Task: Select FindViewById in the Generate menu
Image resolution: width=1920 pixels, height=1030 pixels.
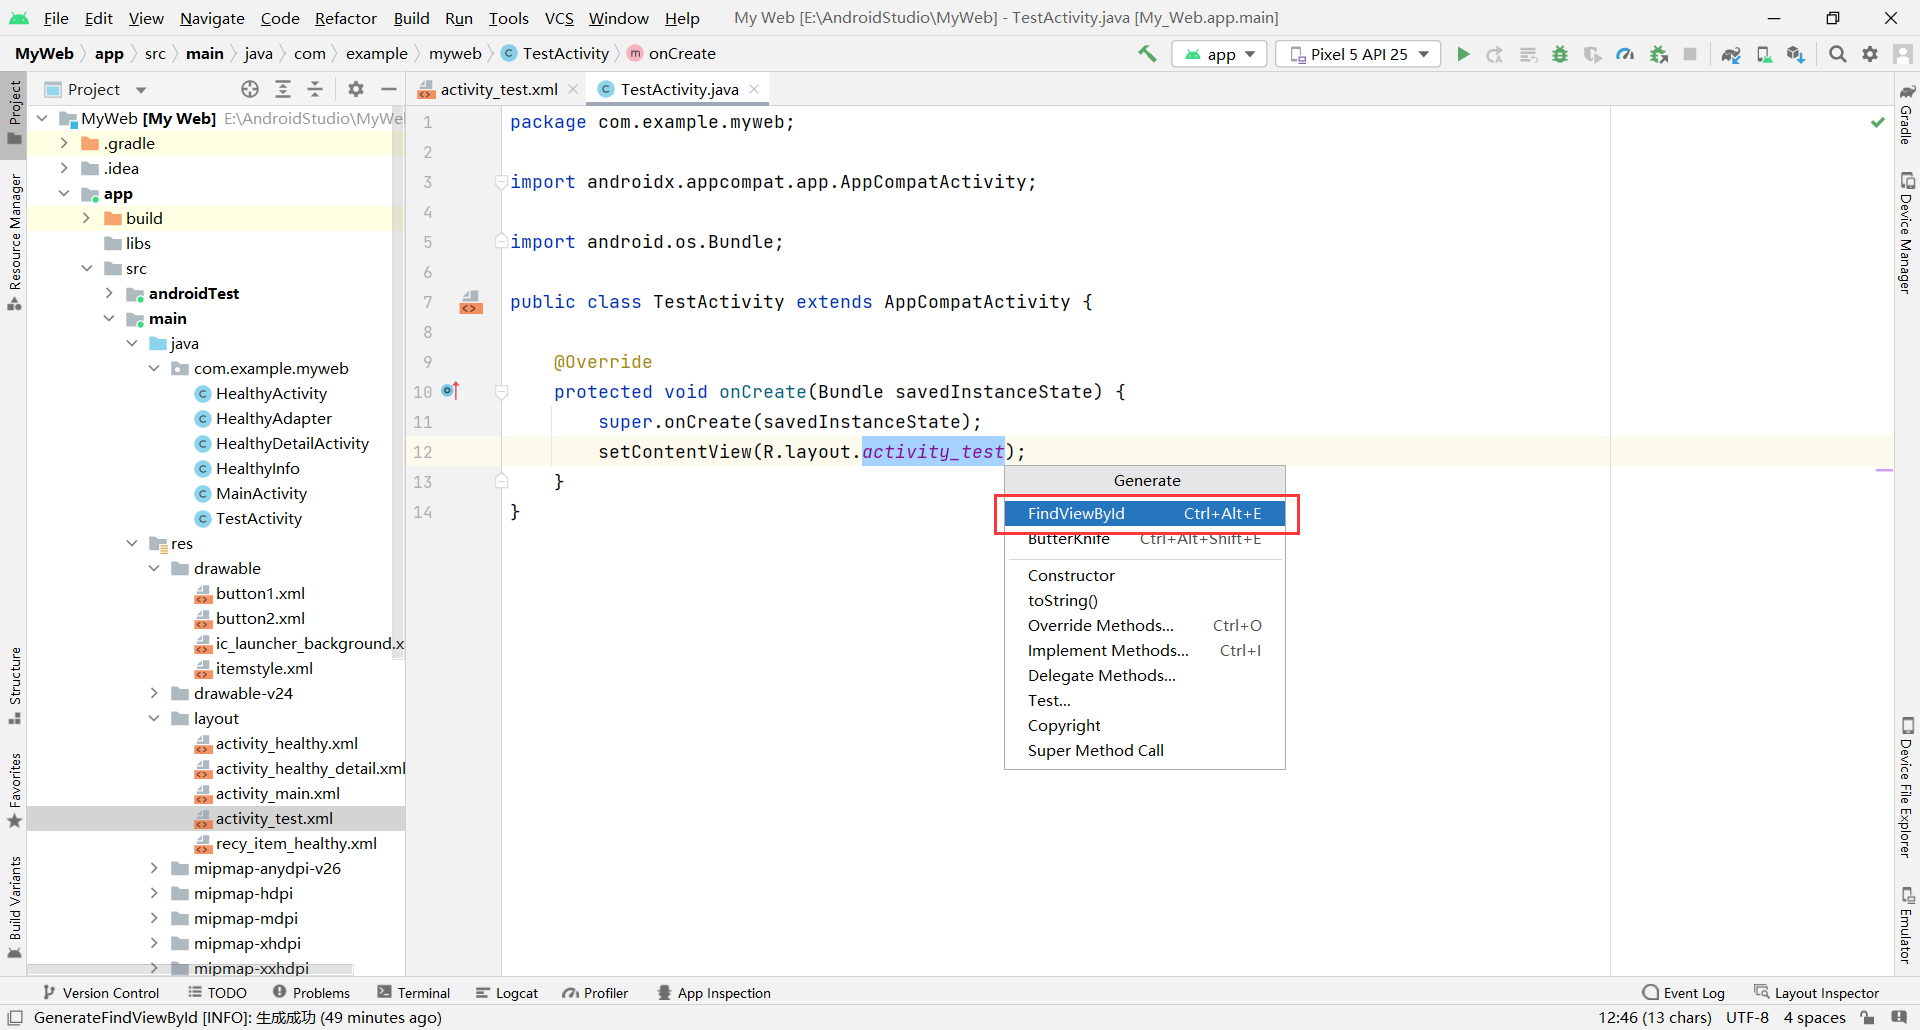Action: pos(1144,513)
